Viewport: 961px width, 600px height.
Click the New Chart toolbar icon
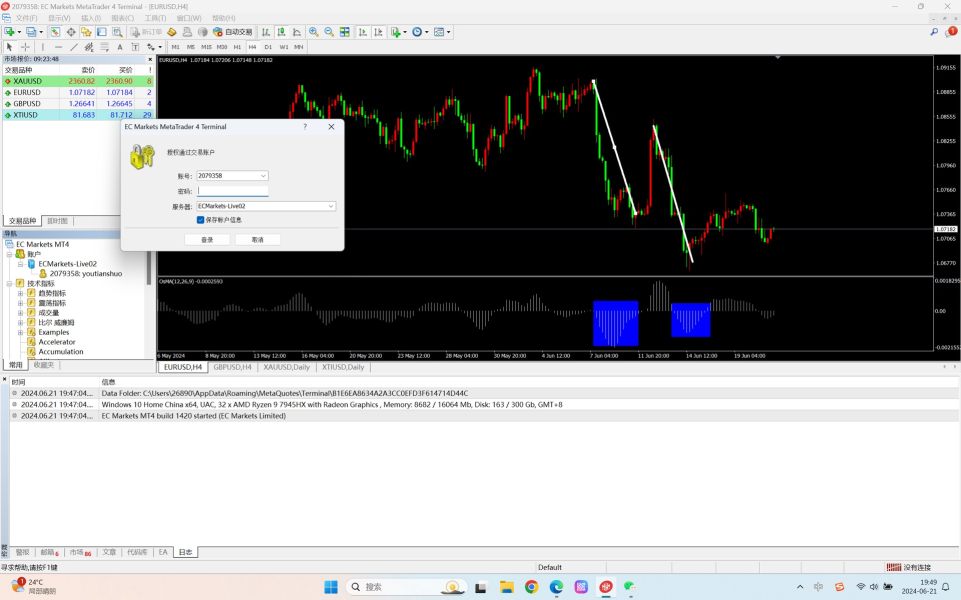coord(9,32)
